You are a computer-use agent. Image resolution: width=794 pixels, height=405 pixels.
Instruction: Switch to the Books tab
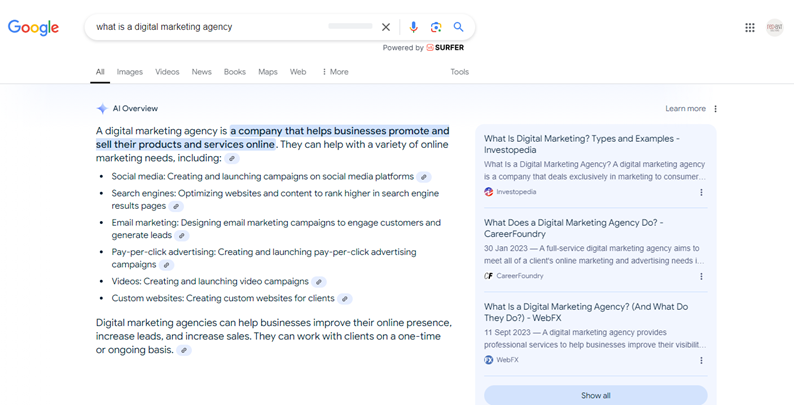pos(235,72)
